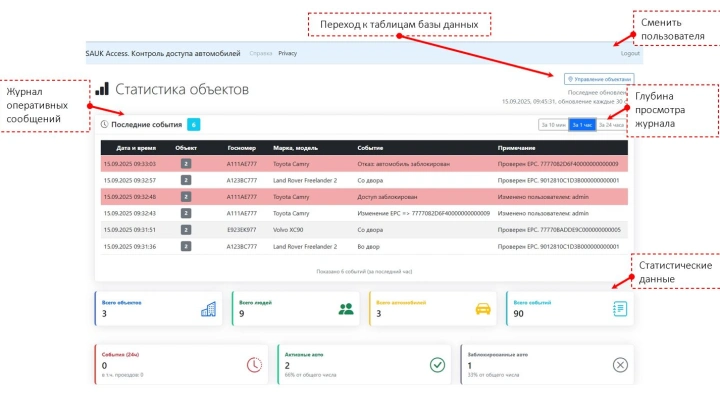
Task: Click the X circle icon in Заблокированные авто card
Action: pos(620,365)
